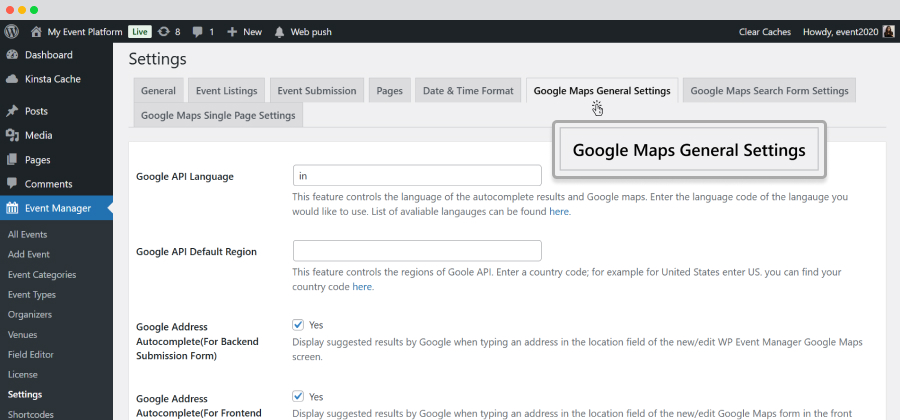Toggle Backend Submission Form autocomplete checkbox

coord(298,325)
